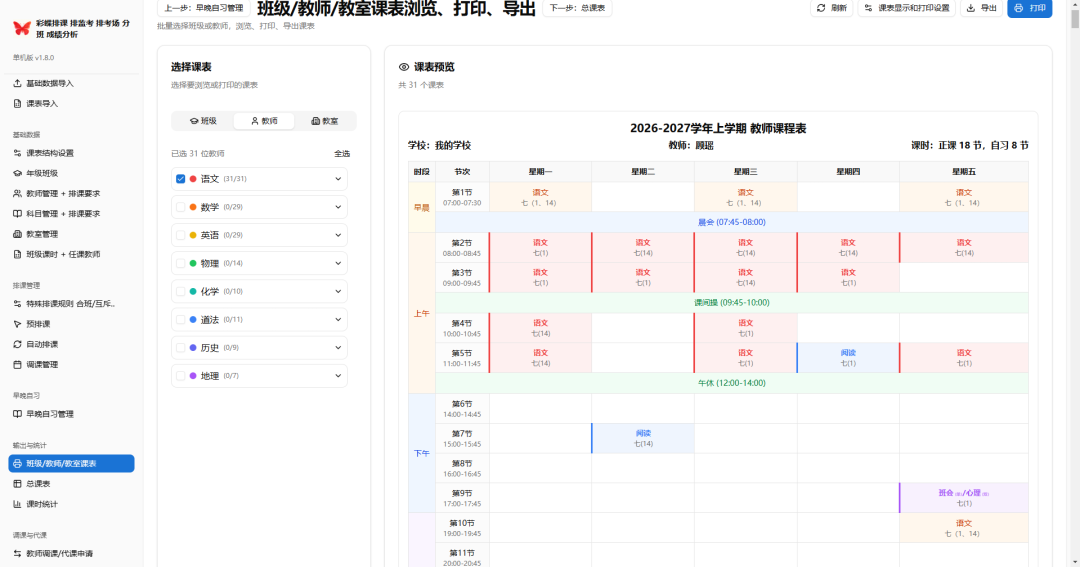Screen dimensions: 1080x567
Task: Click the 教师管理 people icon
Action: [17, 194]
